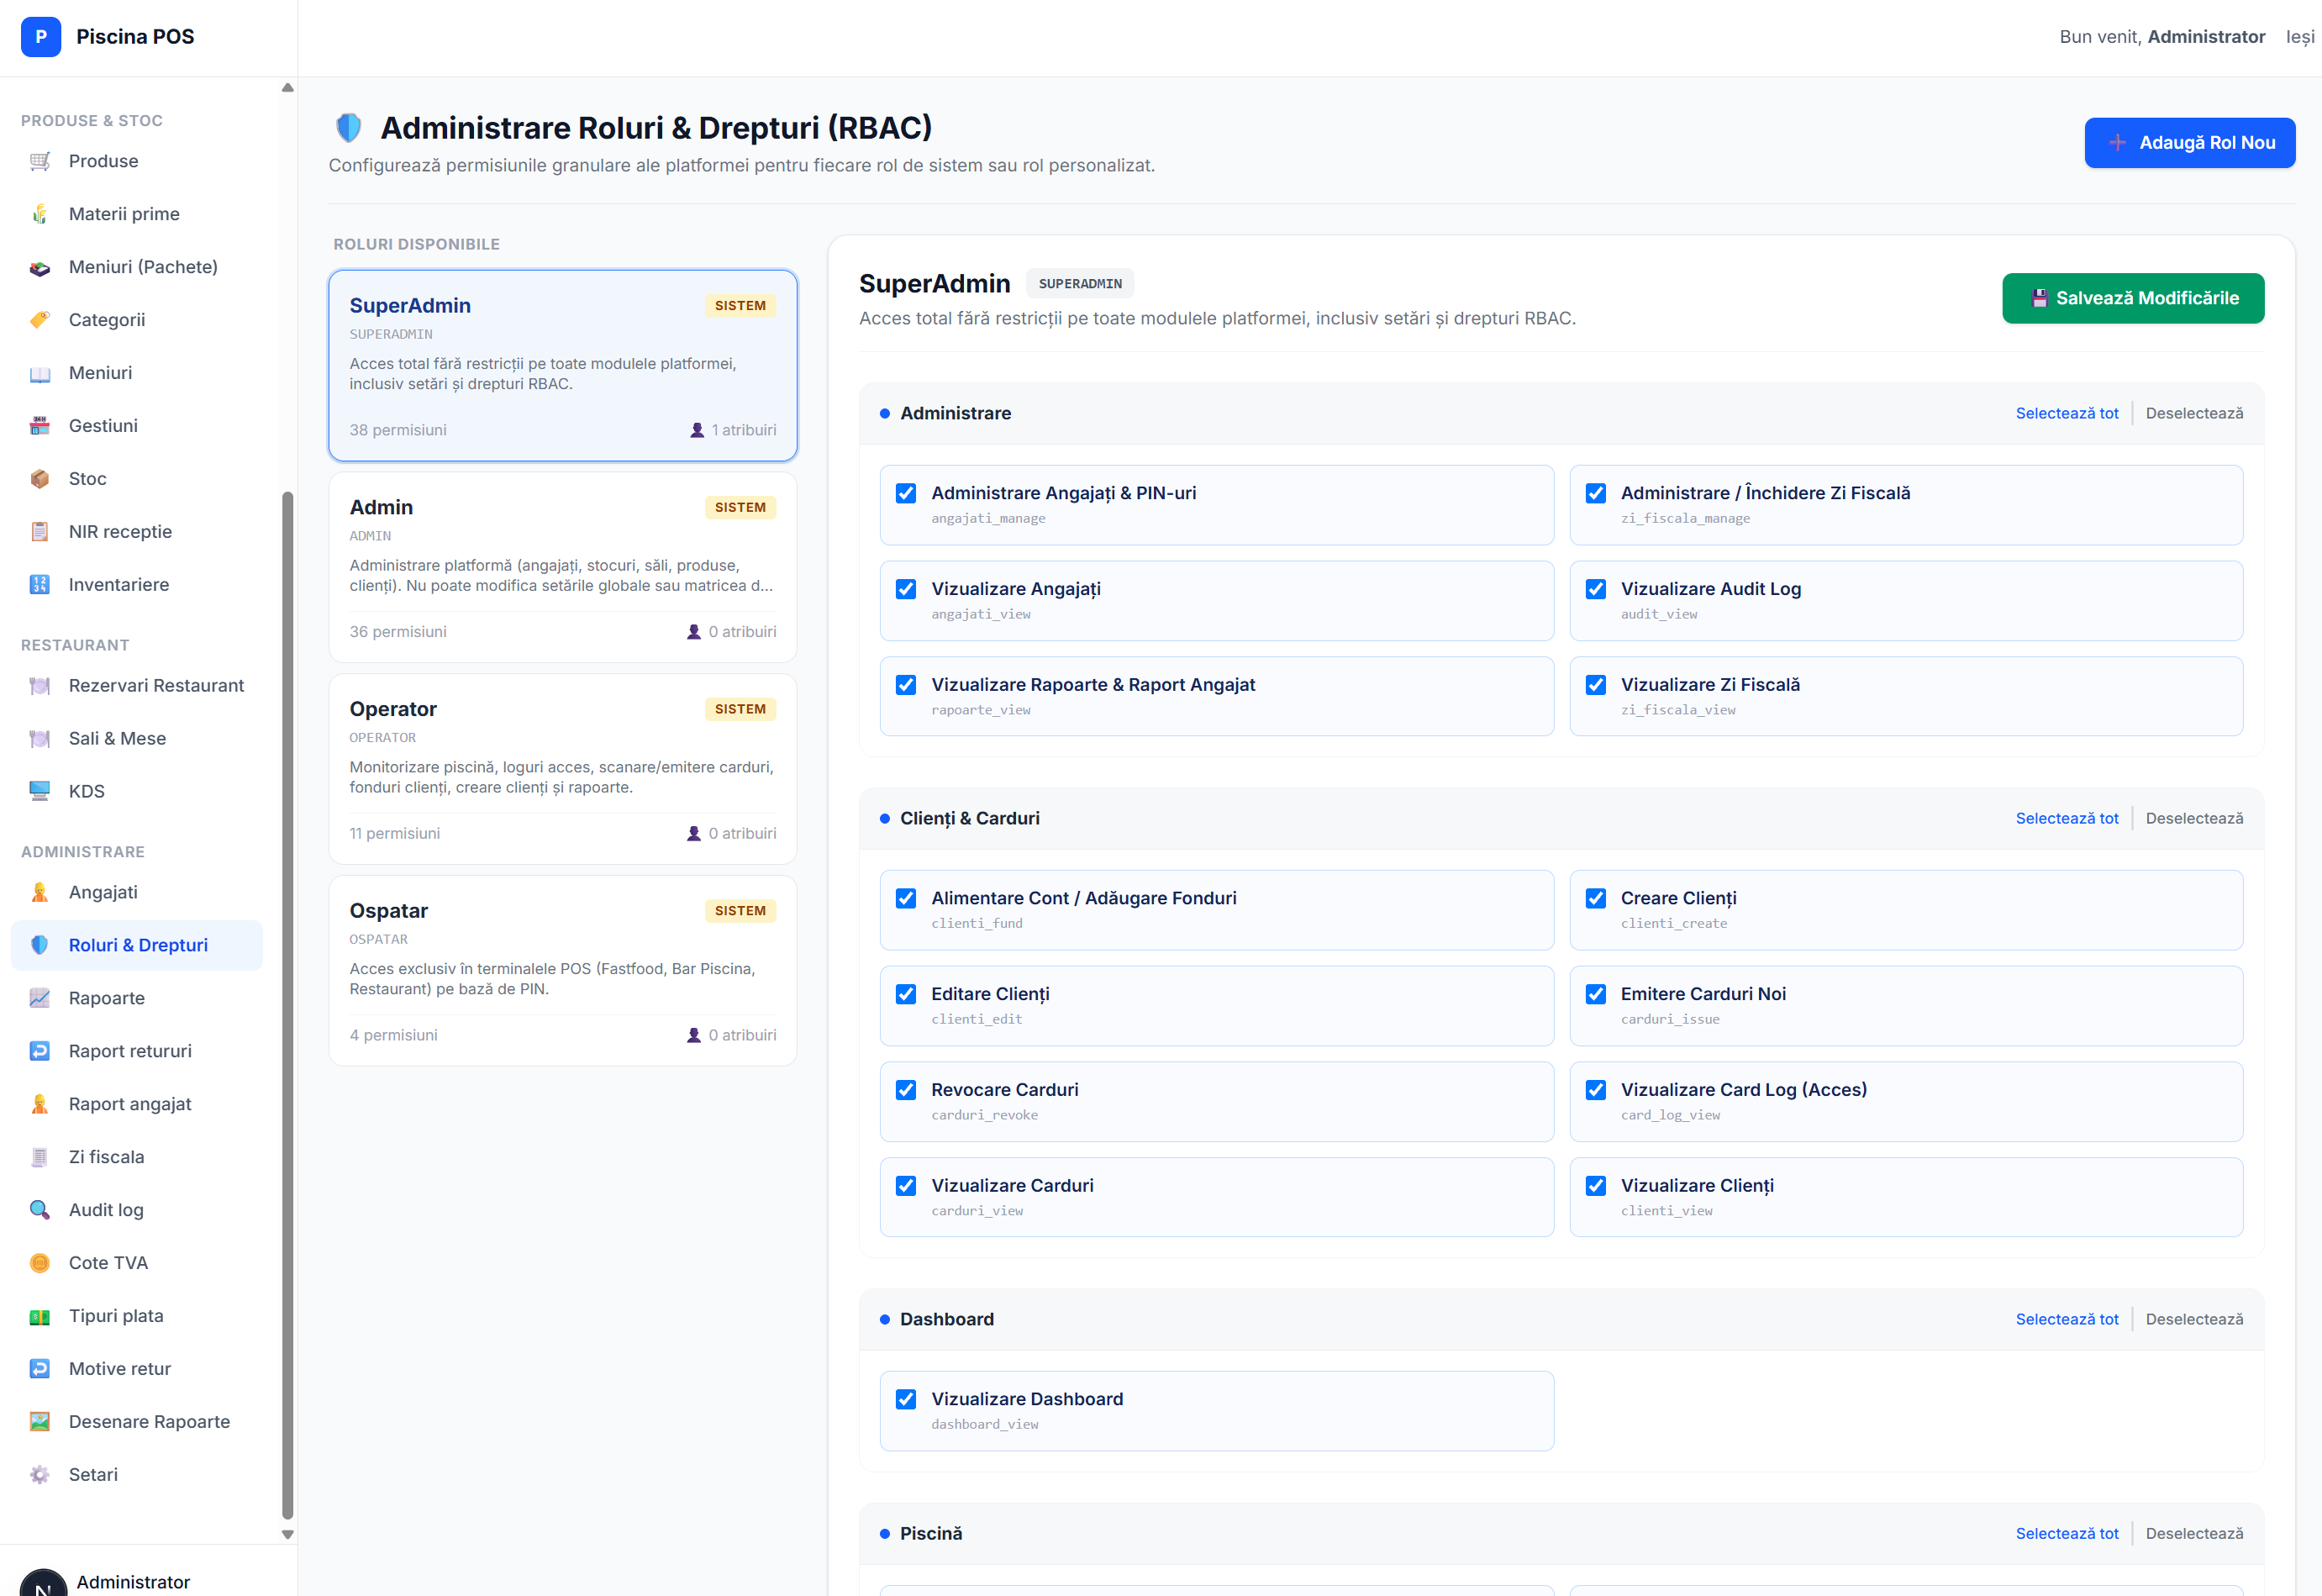Open the Meniuri book icon

40,373
